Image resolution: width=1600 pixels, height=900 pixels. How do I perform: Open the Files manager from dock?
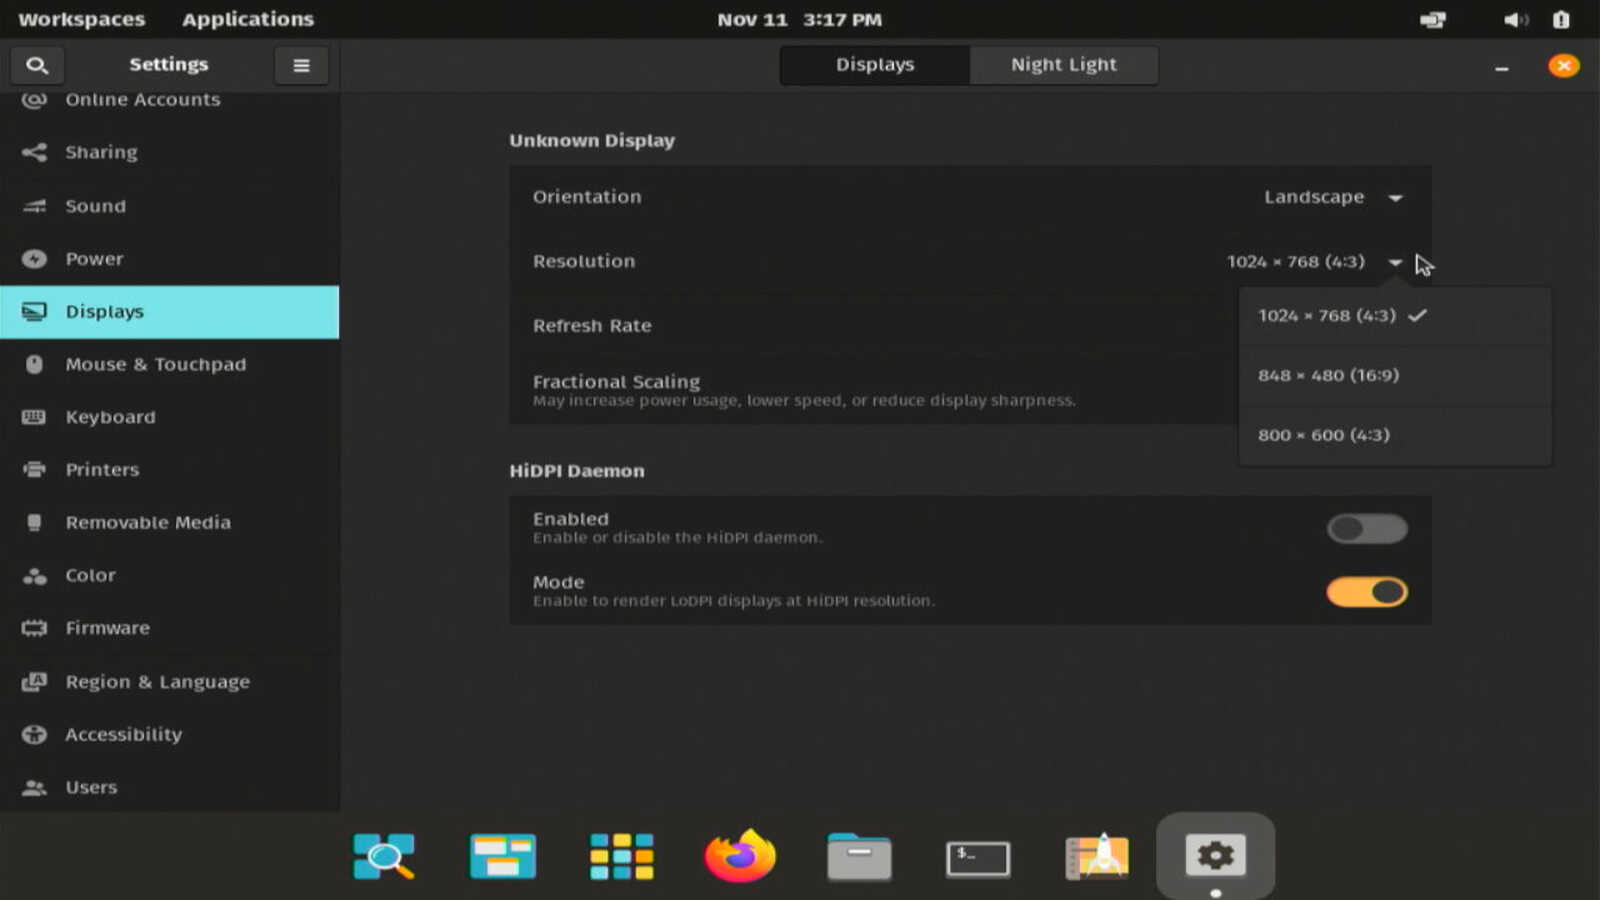(859, 856)
